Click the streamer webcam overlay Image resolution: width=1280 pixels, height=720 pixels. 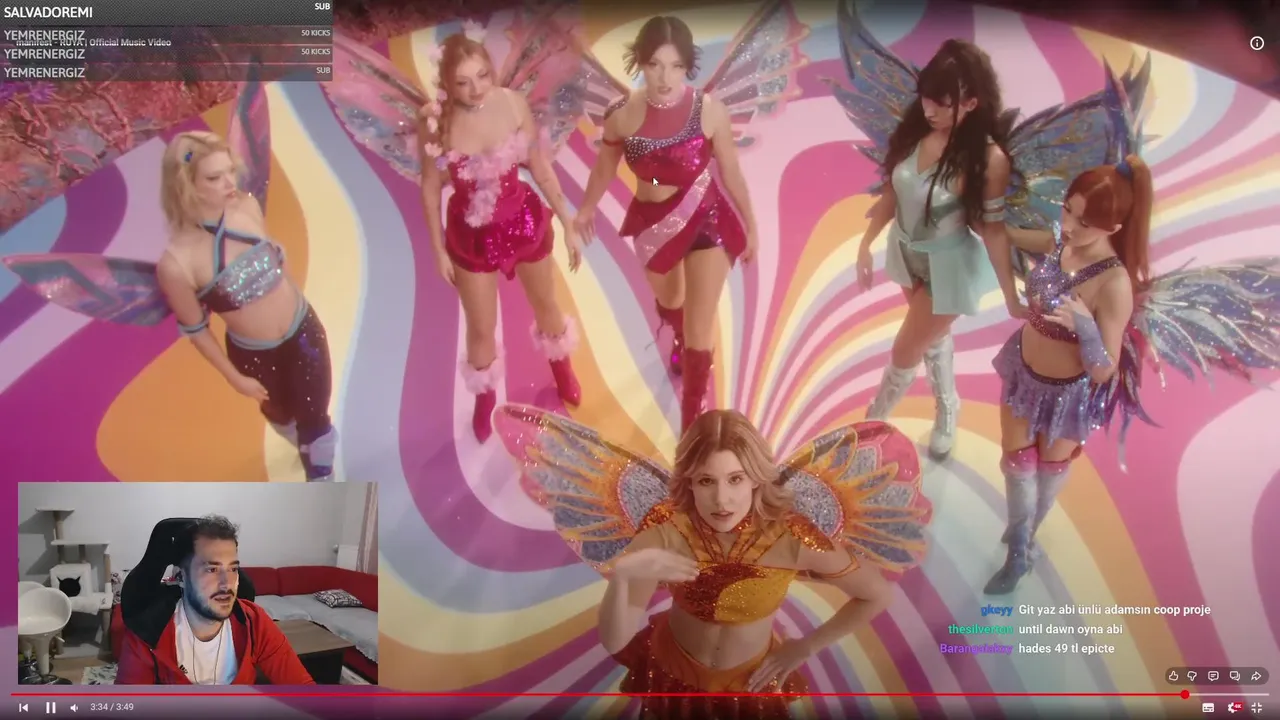pyautogui.click(x=198, y=583)
